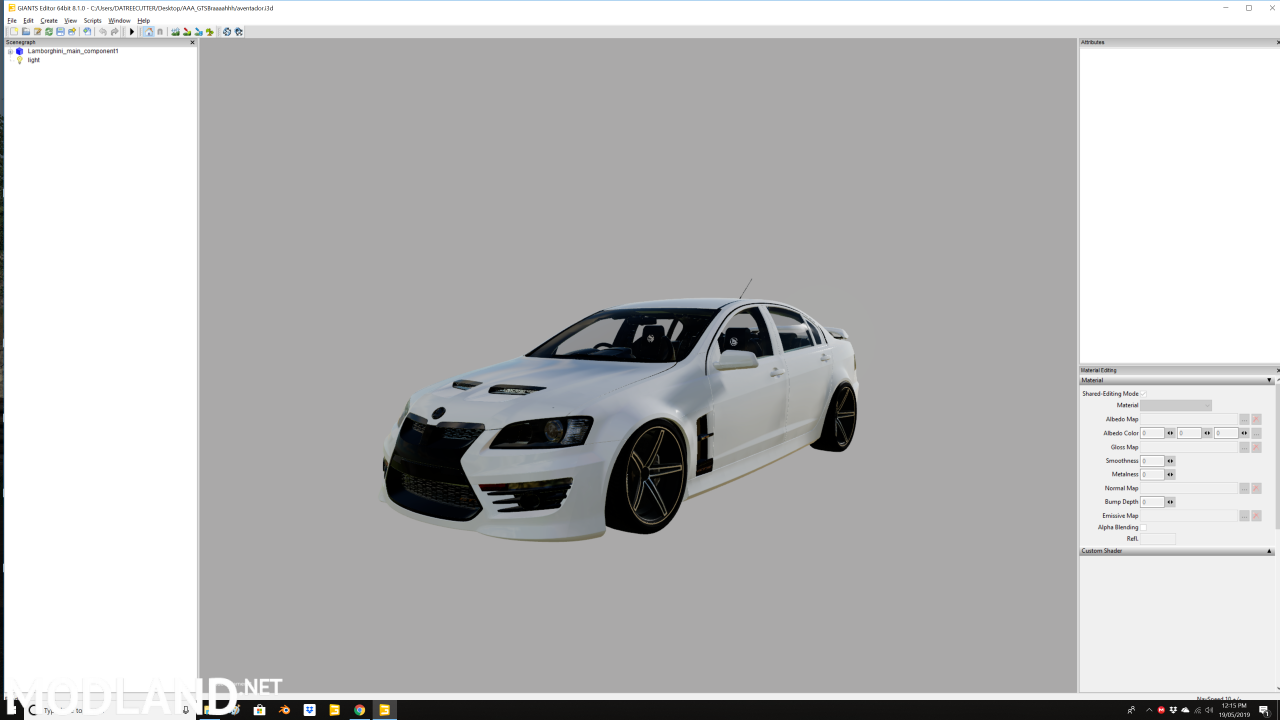The height and width of the screenshot is (720, 1280).
Task: Open the Window menu
Action: coord(119,20)
